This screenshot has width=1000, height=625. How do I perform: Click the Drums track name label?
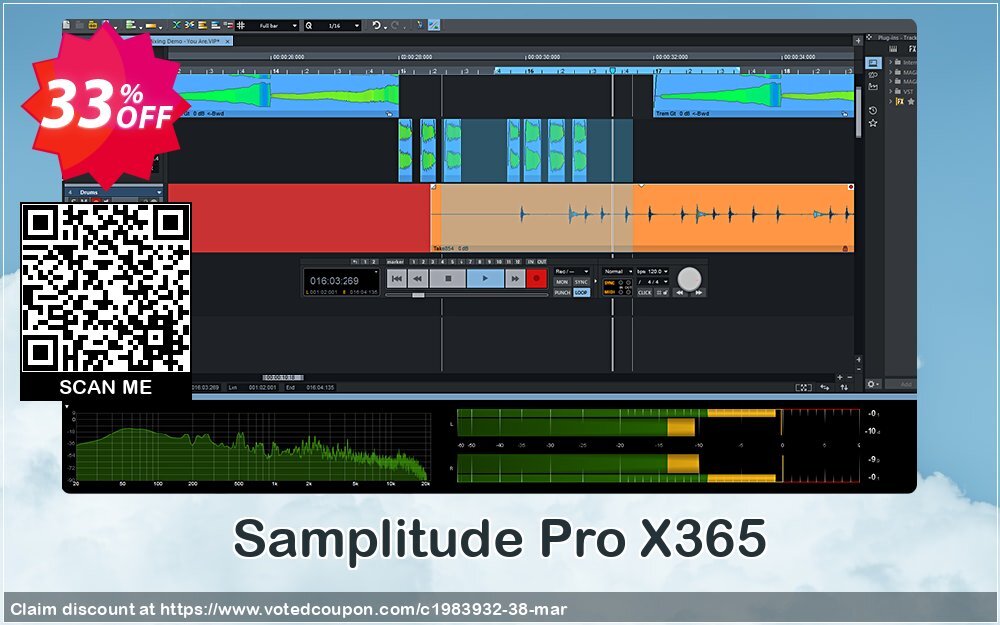click(89, 192)
